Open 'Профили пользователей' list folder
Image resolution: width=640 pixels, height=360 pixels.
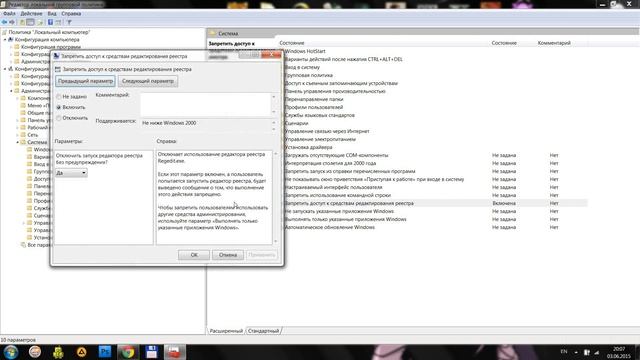[x=313, y=107]
